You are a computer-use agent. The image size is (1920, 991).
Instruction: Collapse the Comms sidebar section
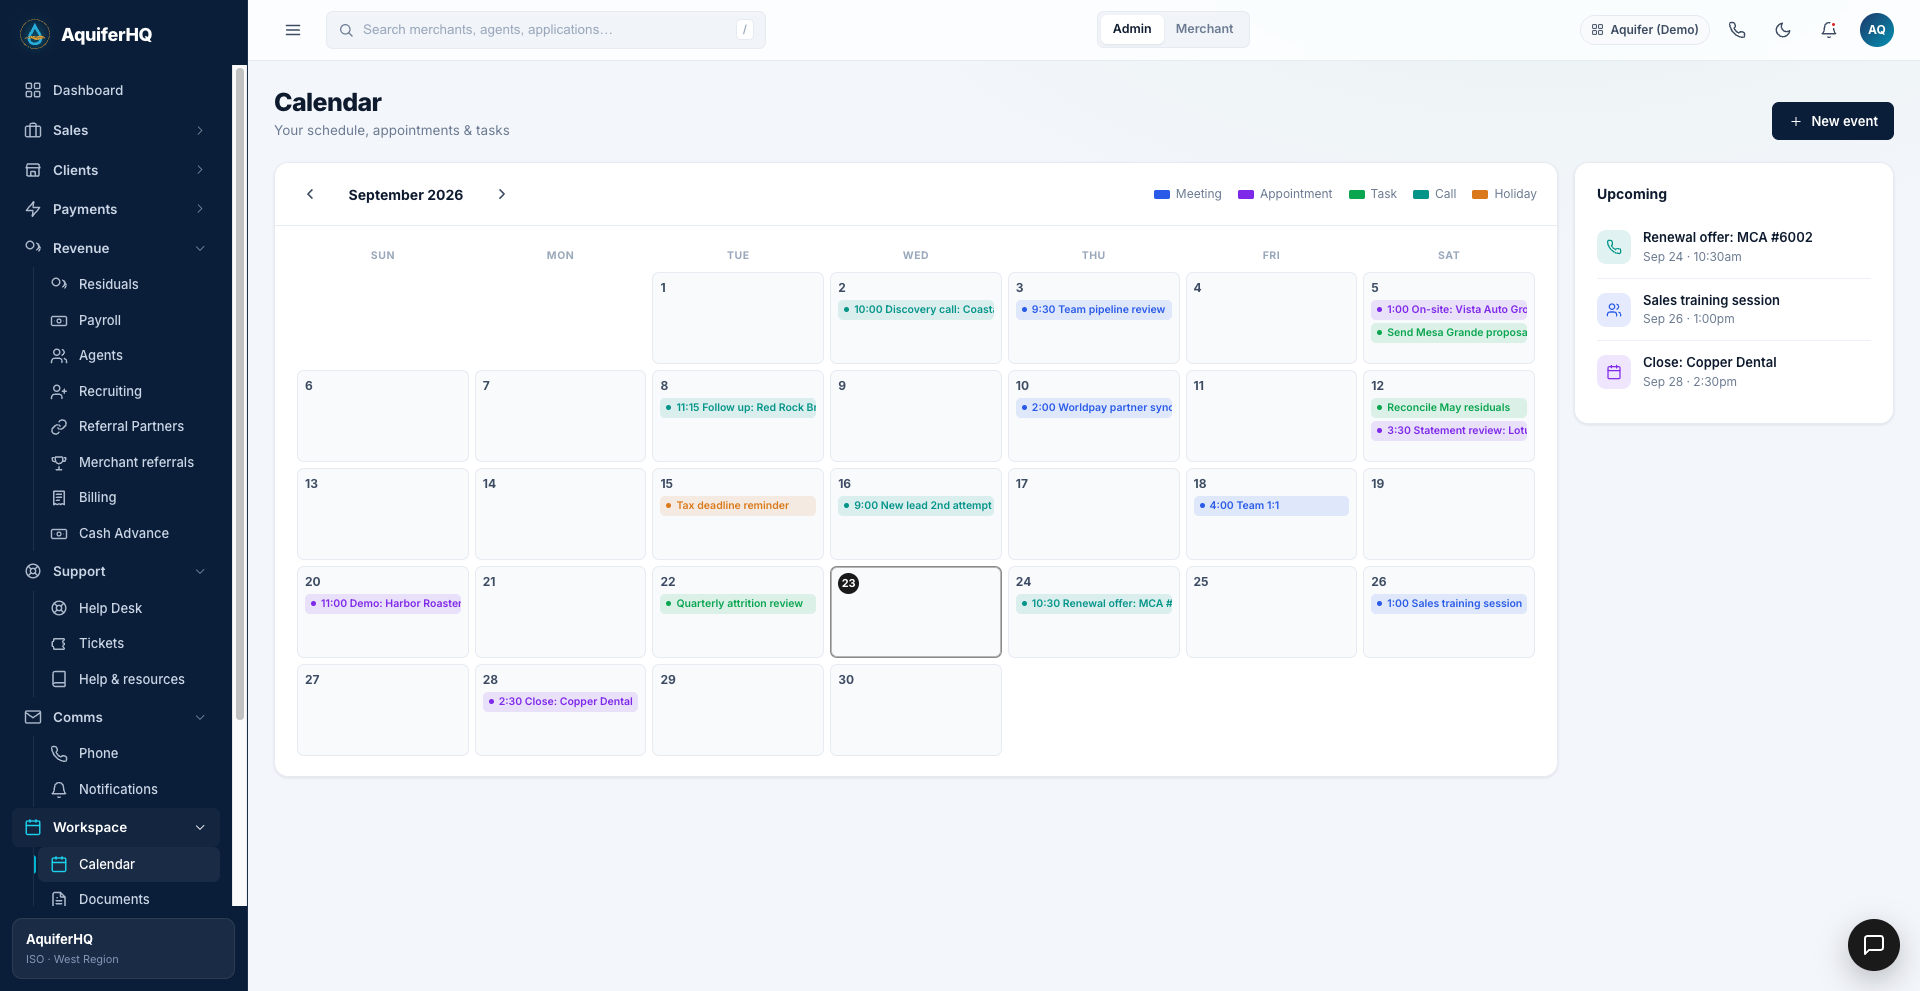pyautogui.click(x=116, y=717)
